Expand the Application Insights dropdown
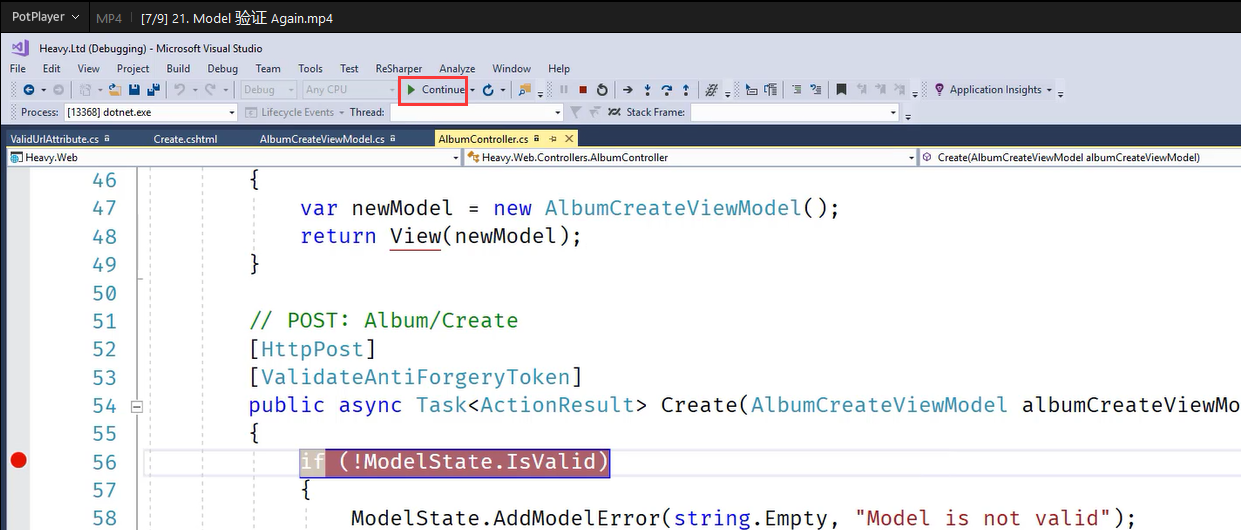The width and height of the screenshot is (1241, 530). pos(1049,90)
